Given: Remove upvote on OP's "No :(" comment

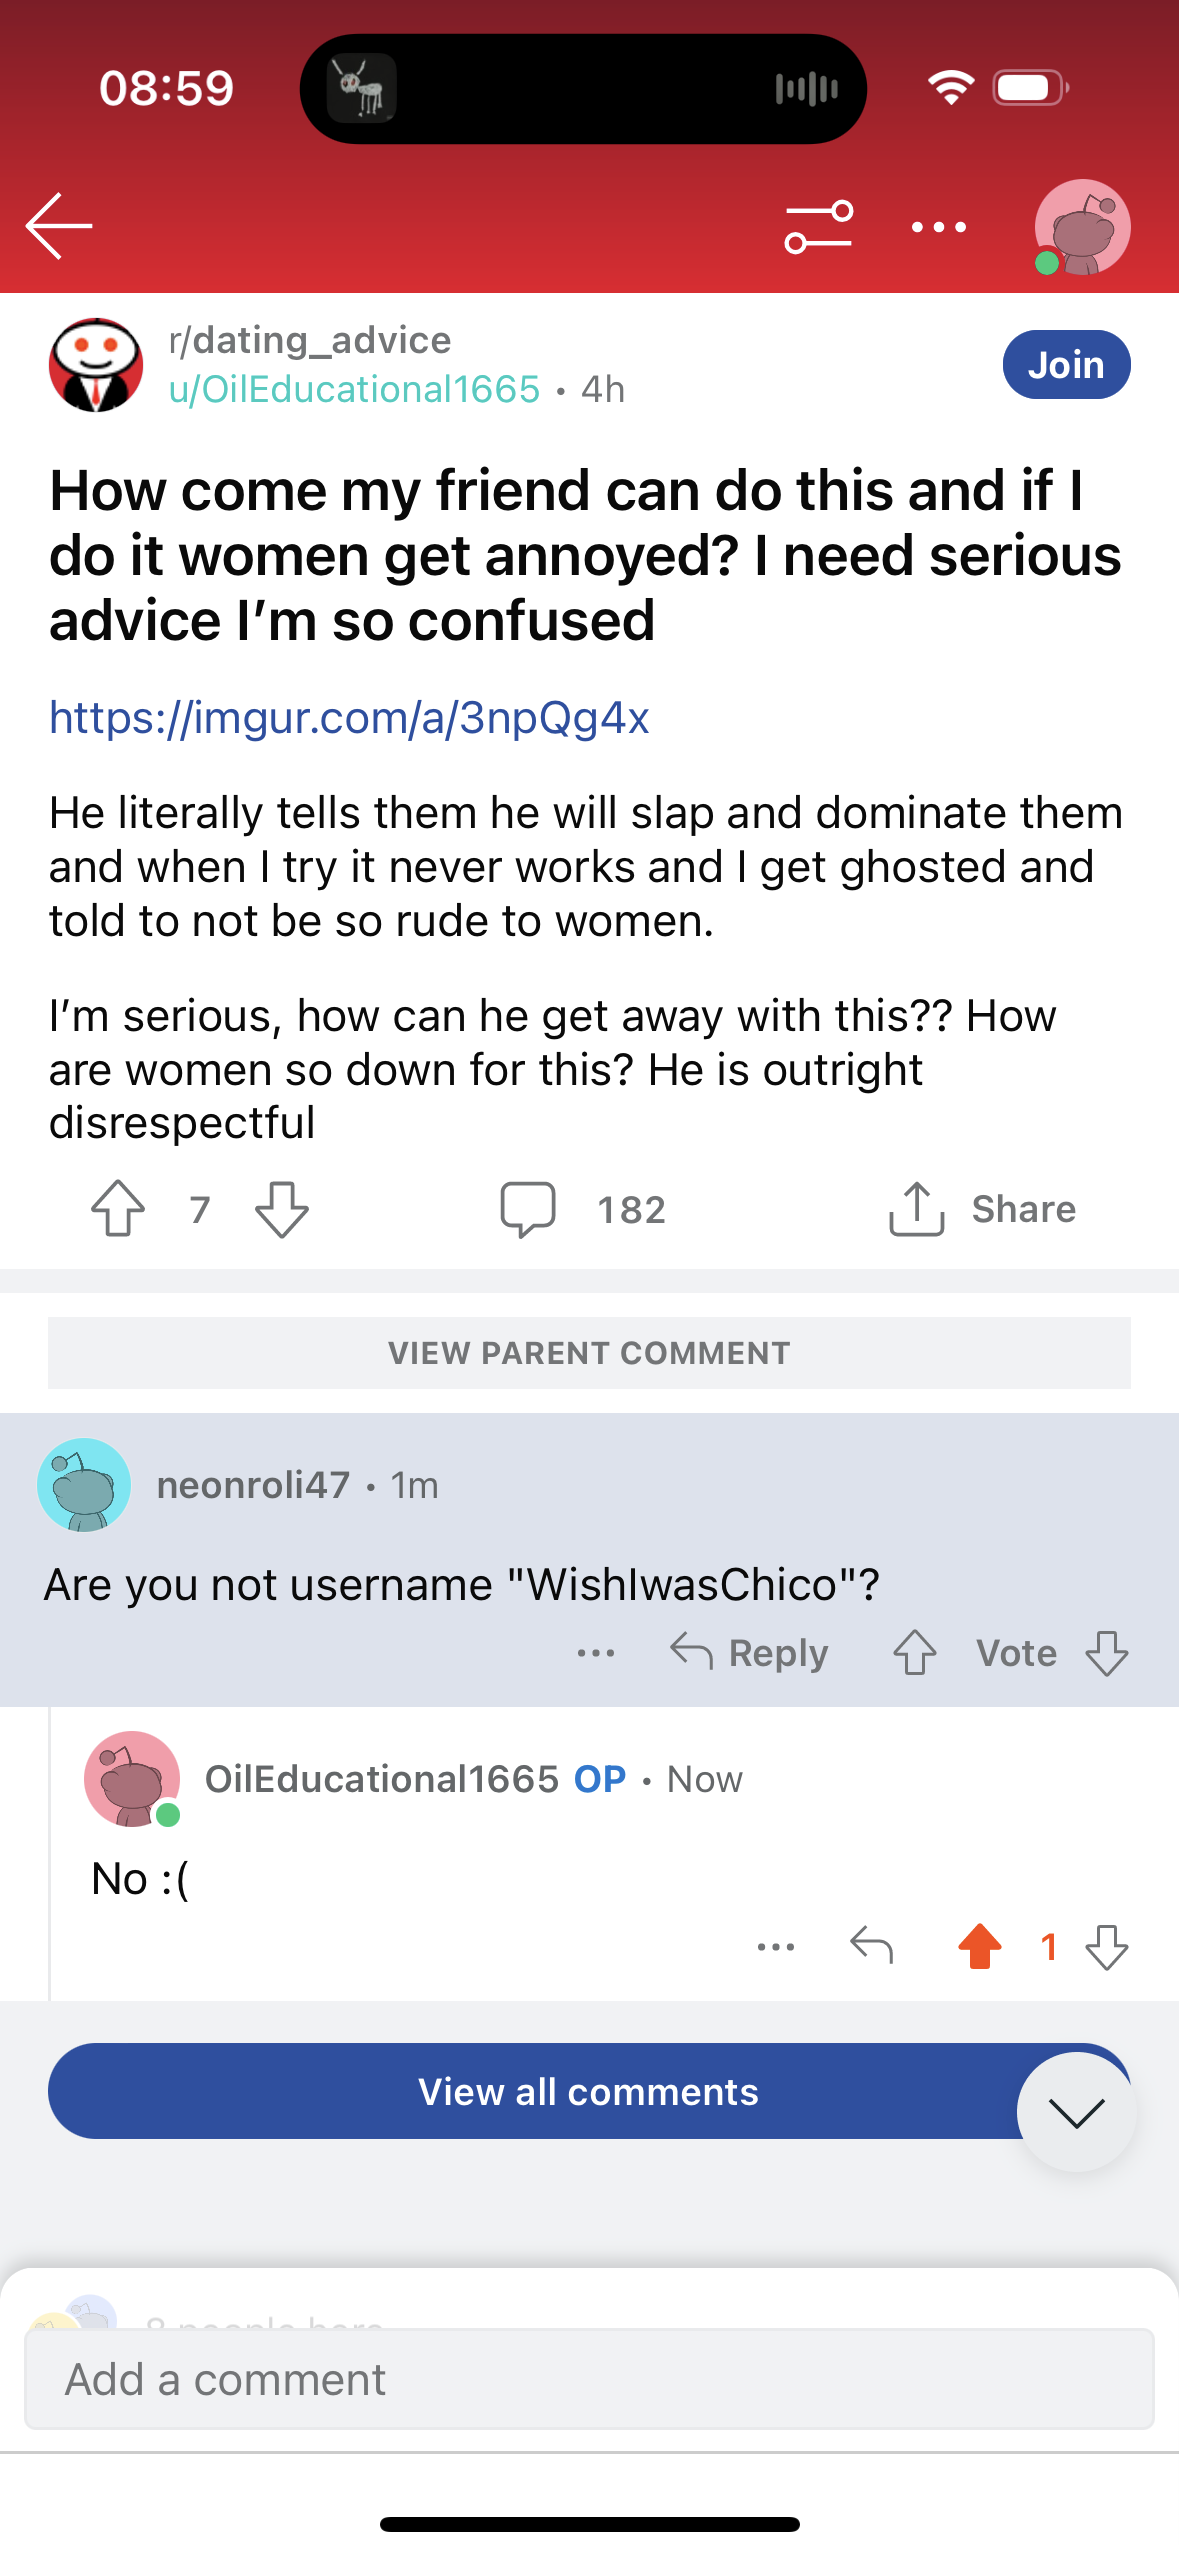Looking at the screenshot, I should [980, 1946].
